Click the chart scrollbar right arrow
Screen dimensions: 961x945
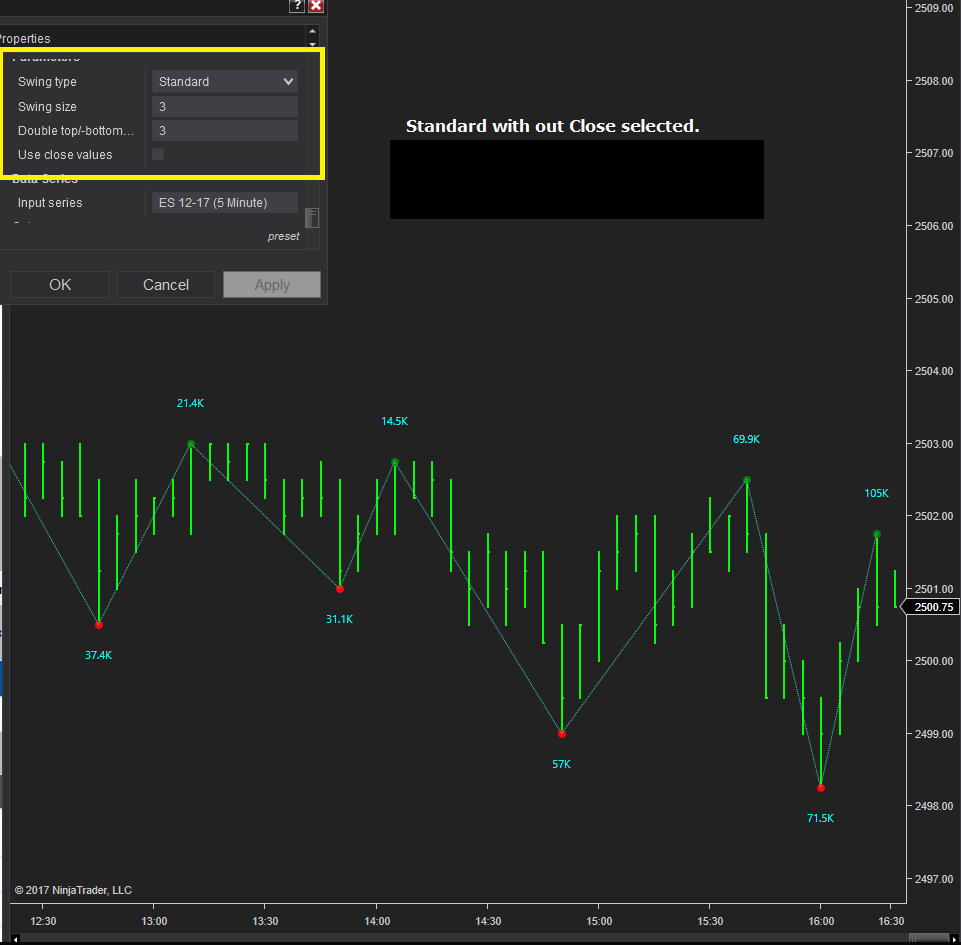(x=954, y=939)
